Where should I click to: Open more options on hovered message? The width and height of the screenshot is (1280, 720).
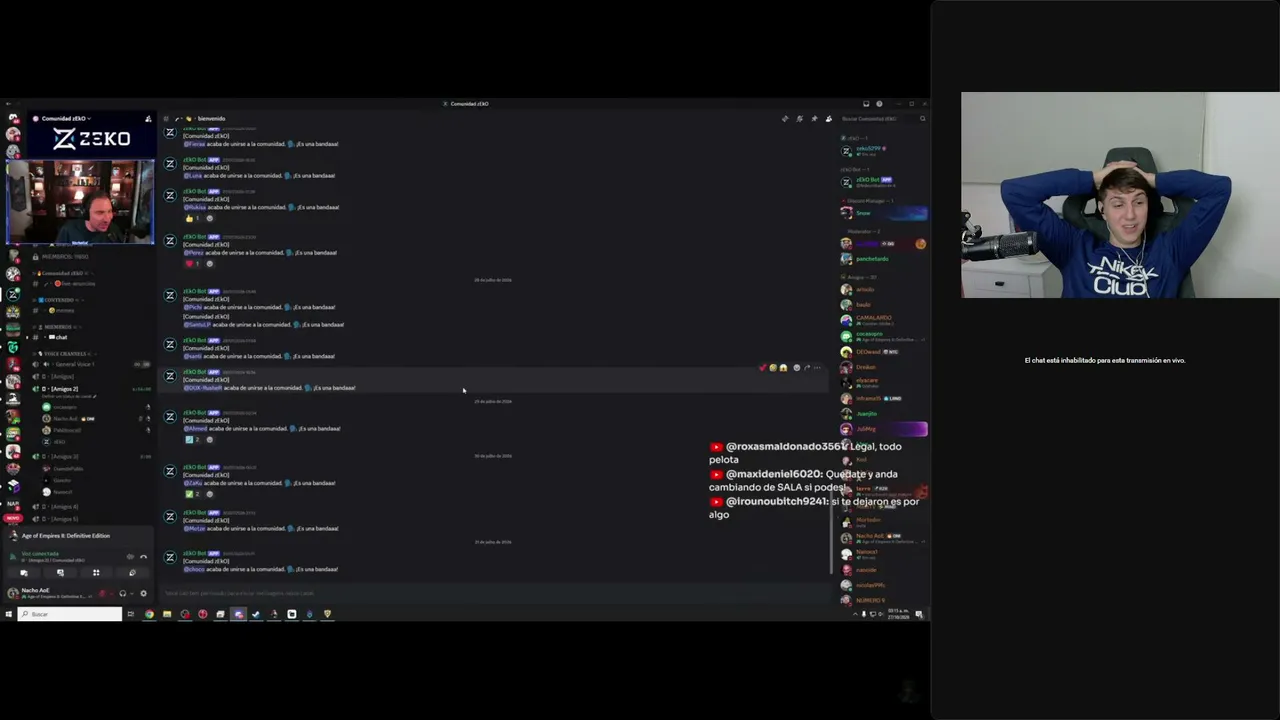[x=817, y=368]
